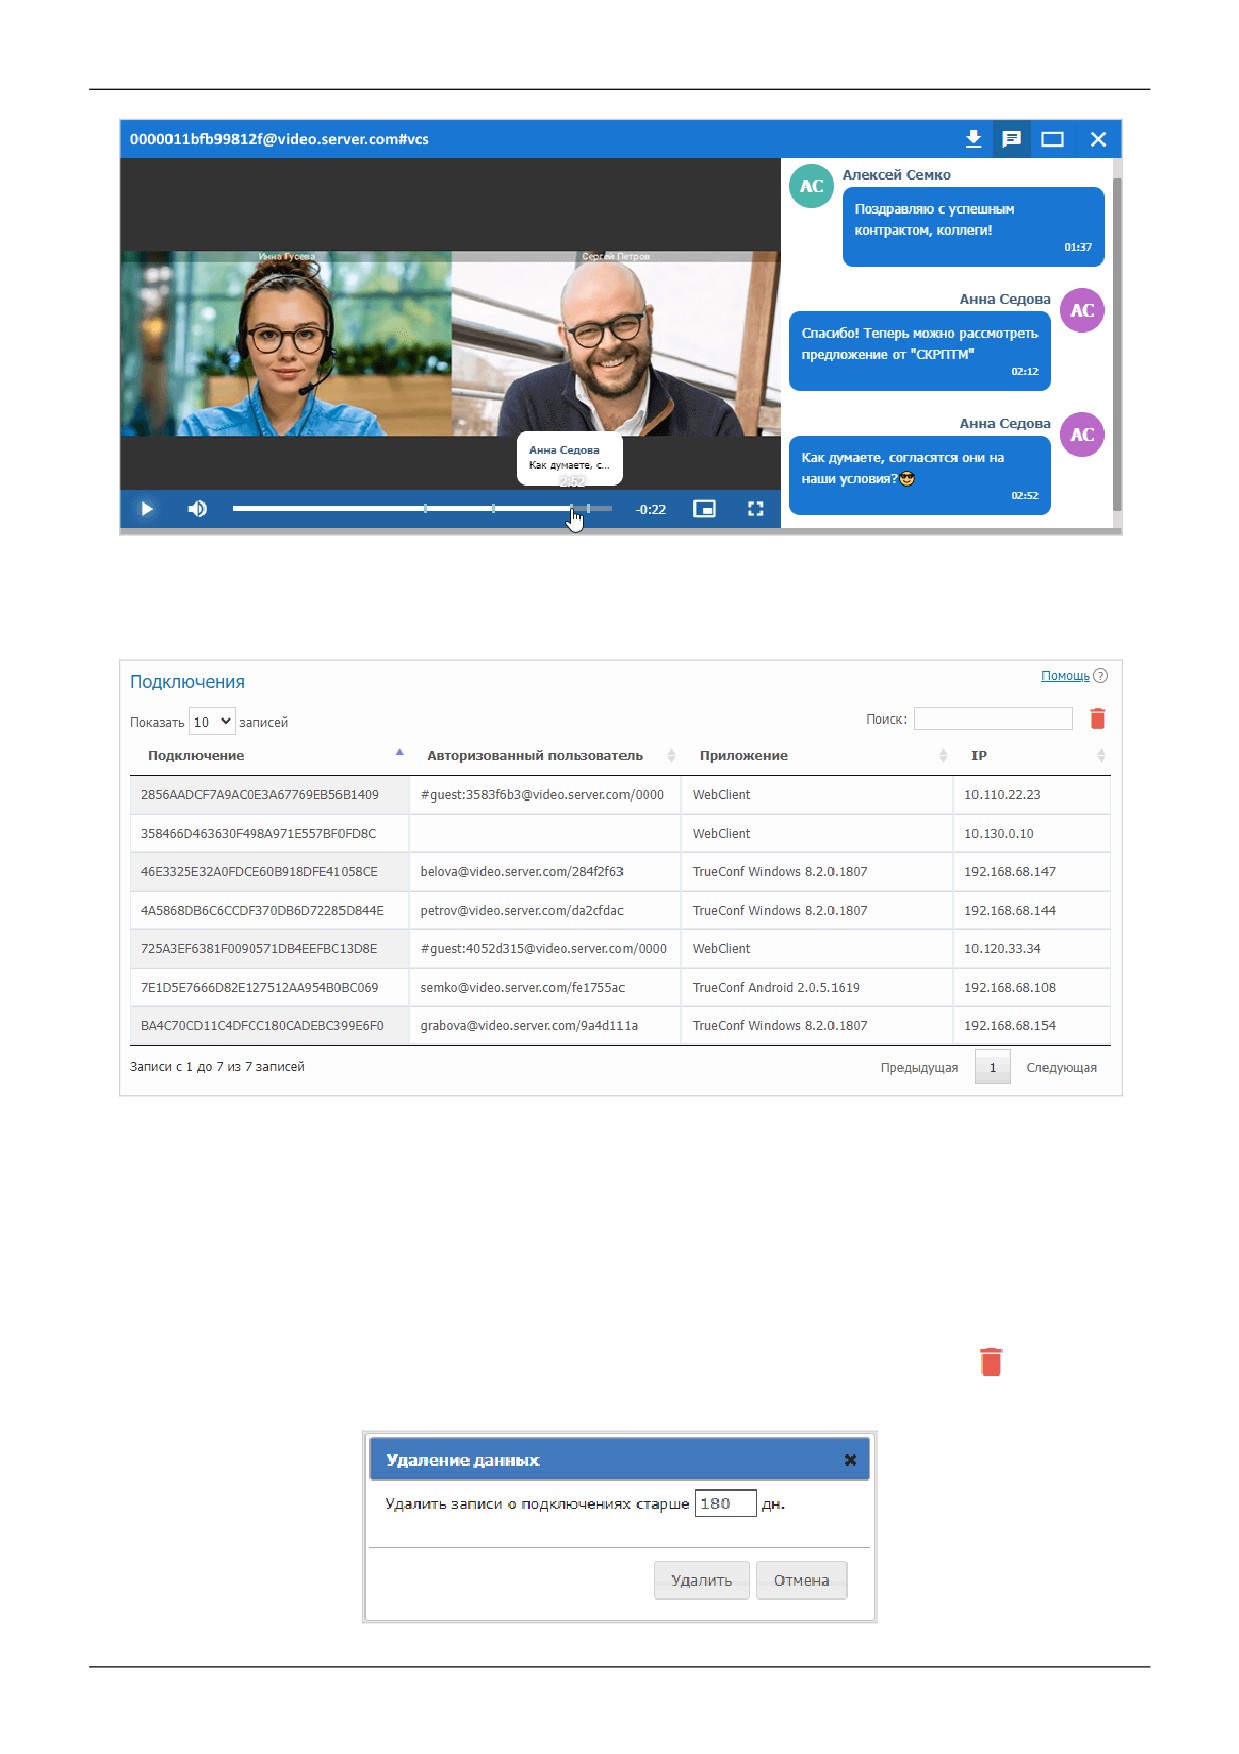Select page 1 in pagination
The image size is (1239, 1754).
point(993,1068)
